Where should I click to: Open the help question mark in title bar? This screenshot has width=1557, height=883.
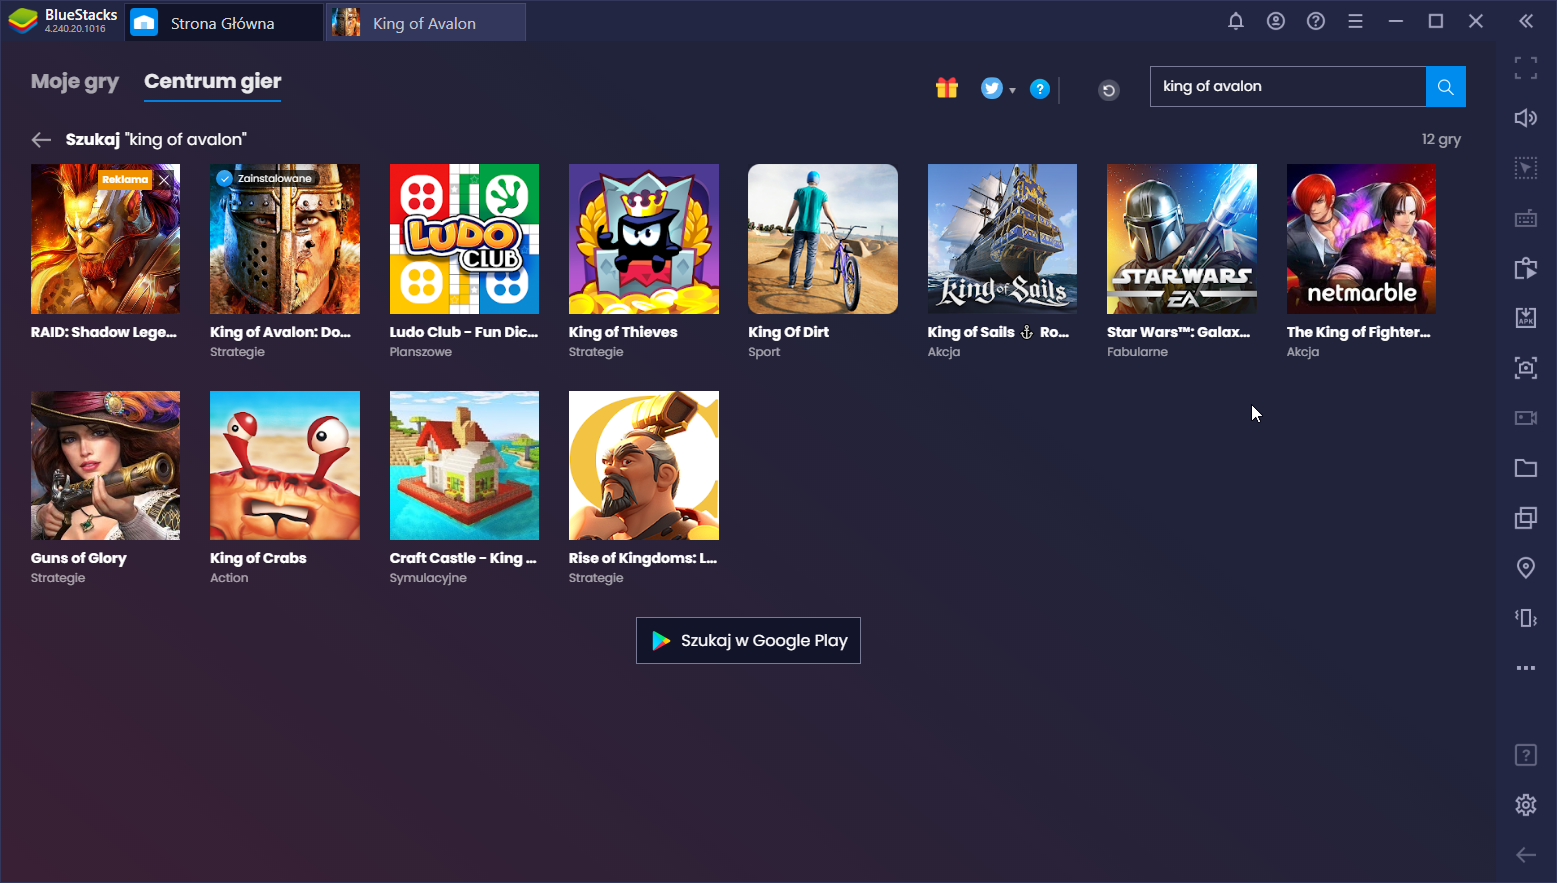1316,21
